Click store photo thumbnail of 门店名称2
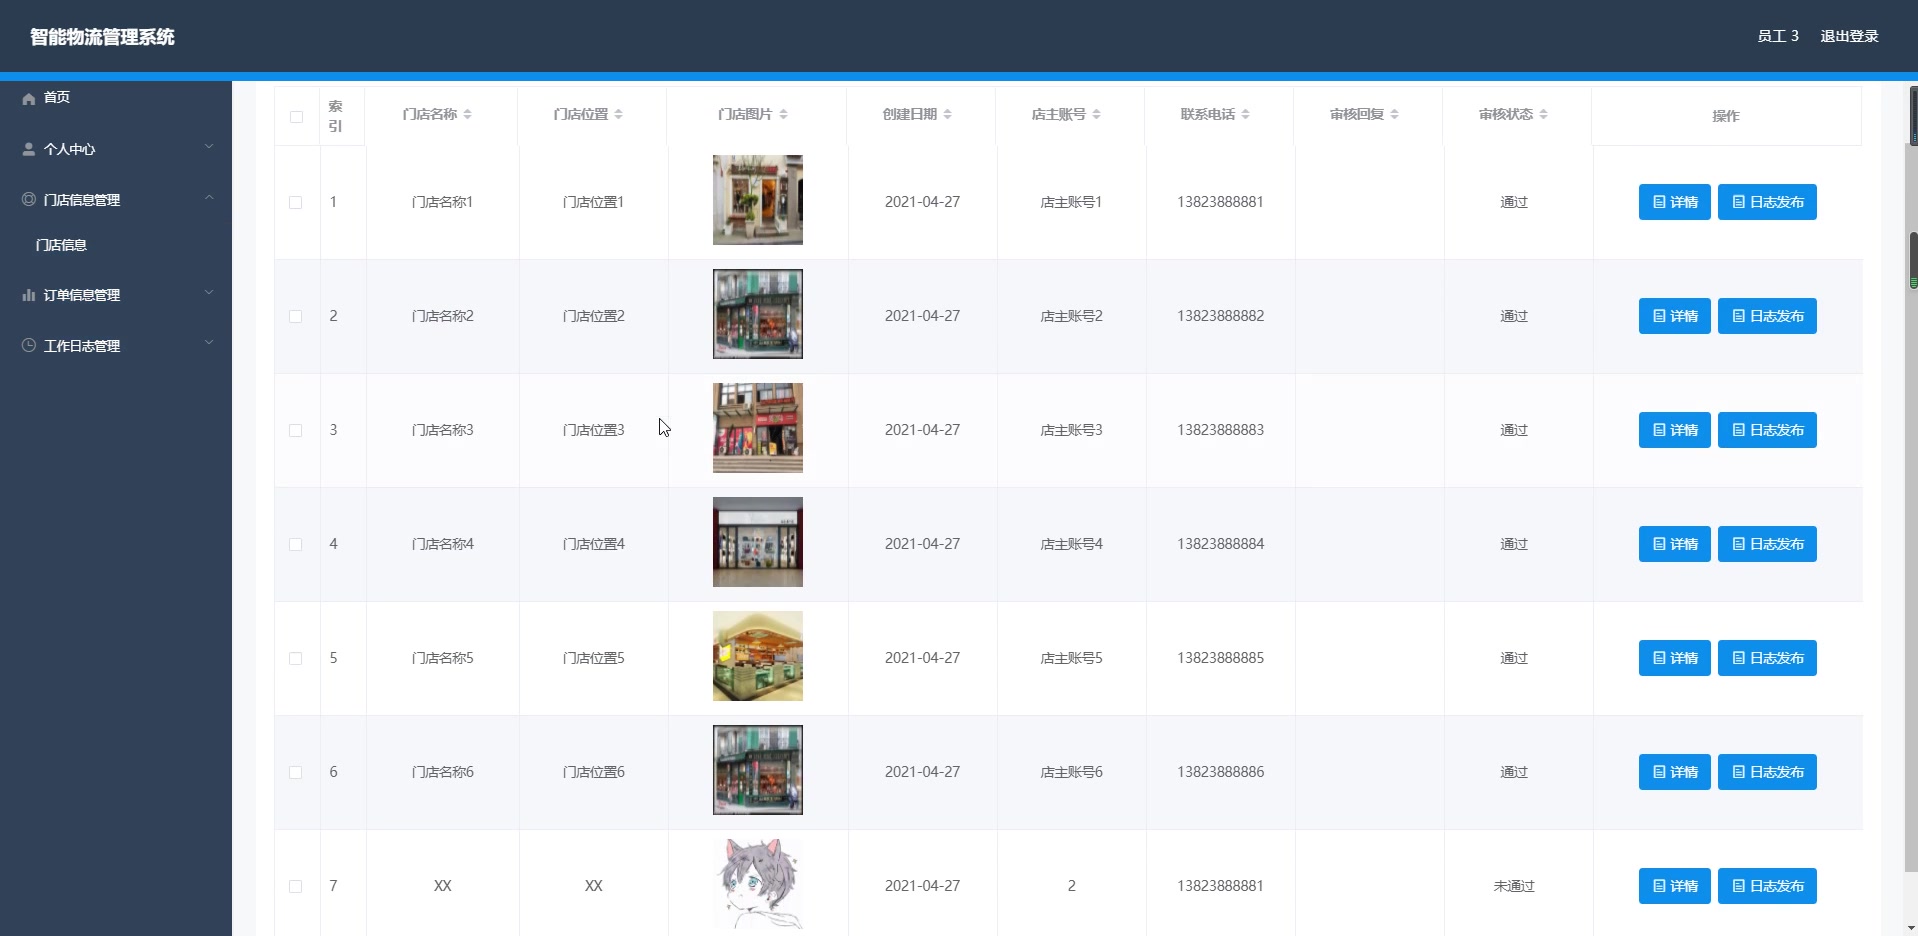 coord(758,314)
